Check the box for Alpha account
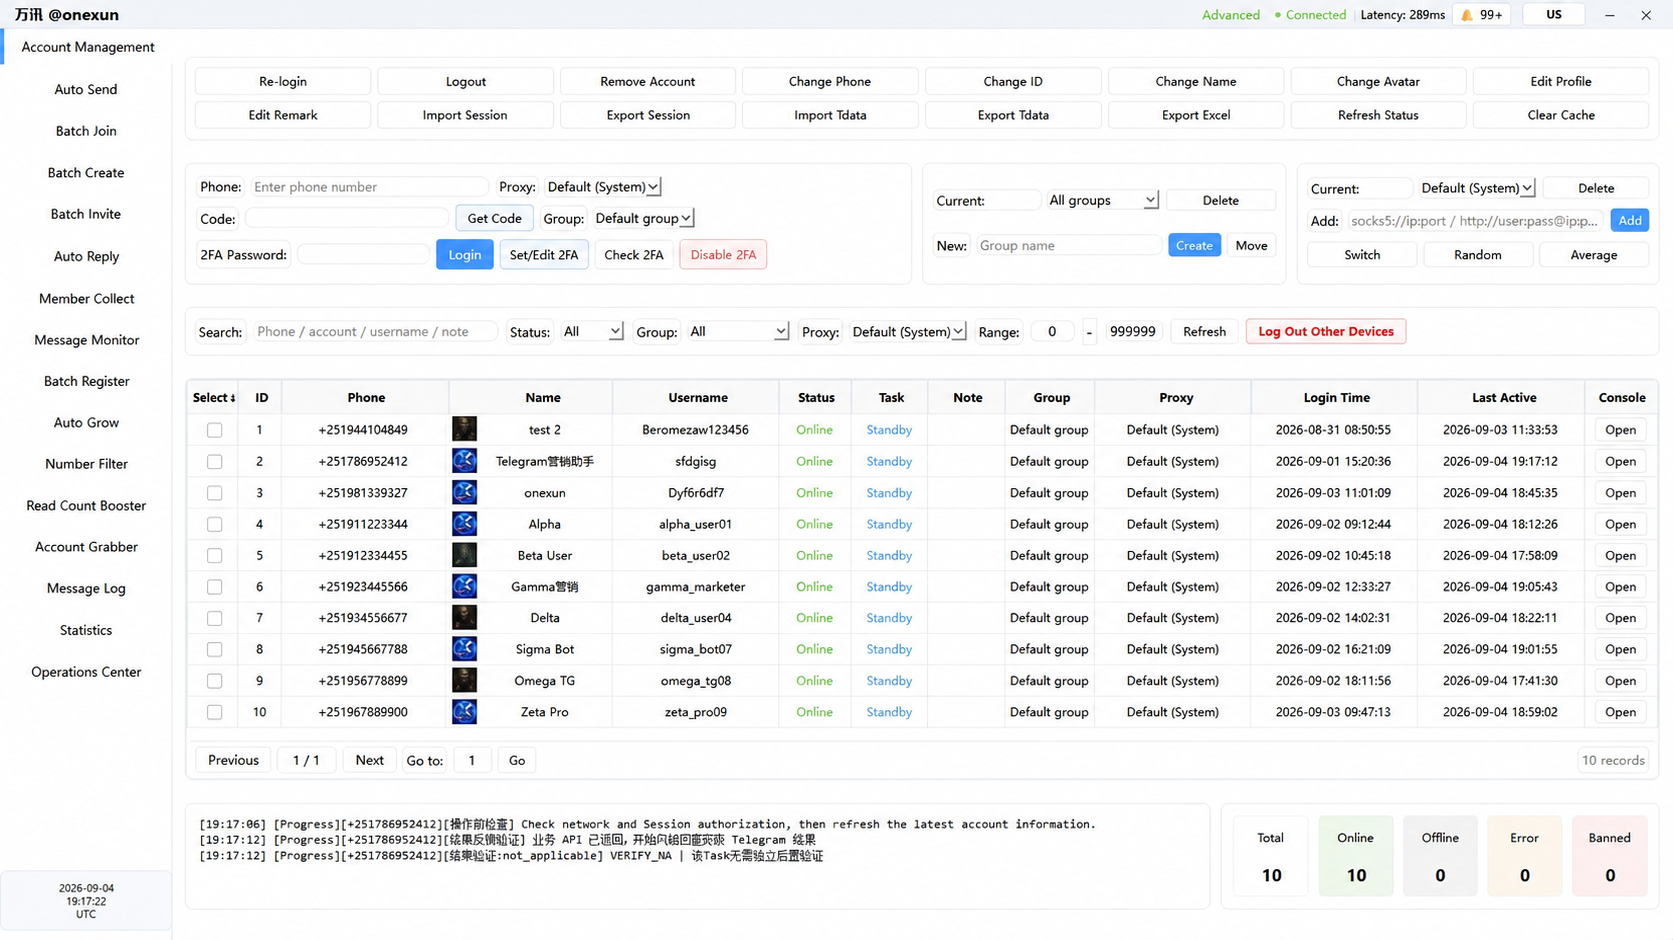Image resolution: width=1673 pixels, height=940 pixels. [214, 524]
